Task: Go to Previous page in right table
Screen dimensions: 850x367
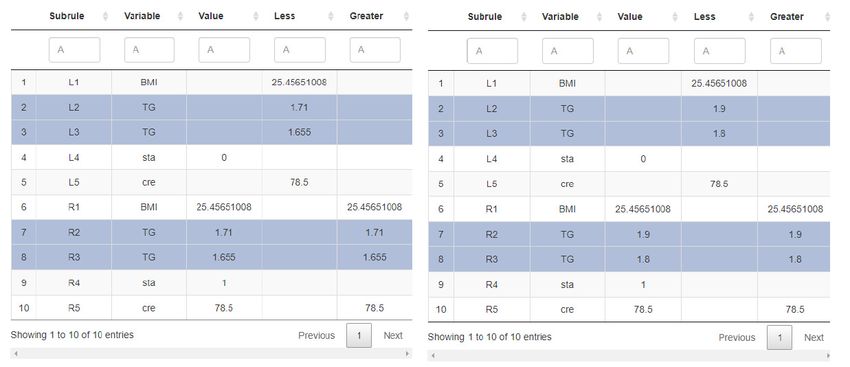Action: [737, 337]
